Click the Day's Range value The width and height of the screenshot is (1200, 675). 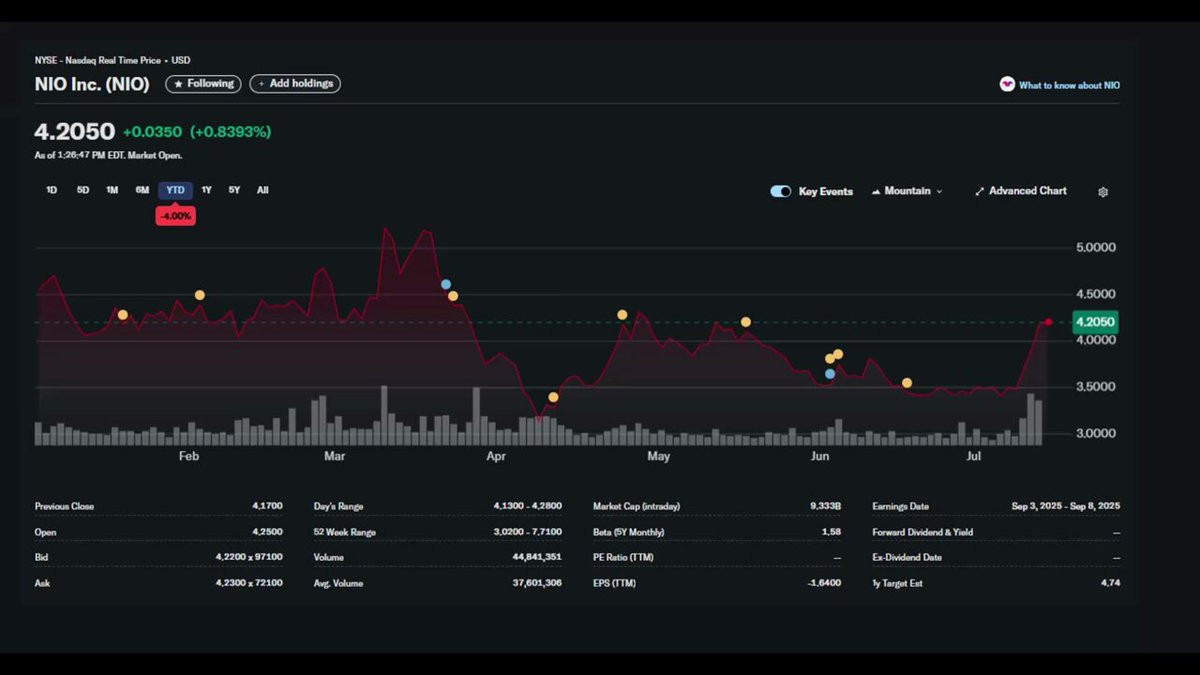(527, 507)
